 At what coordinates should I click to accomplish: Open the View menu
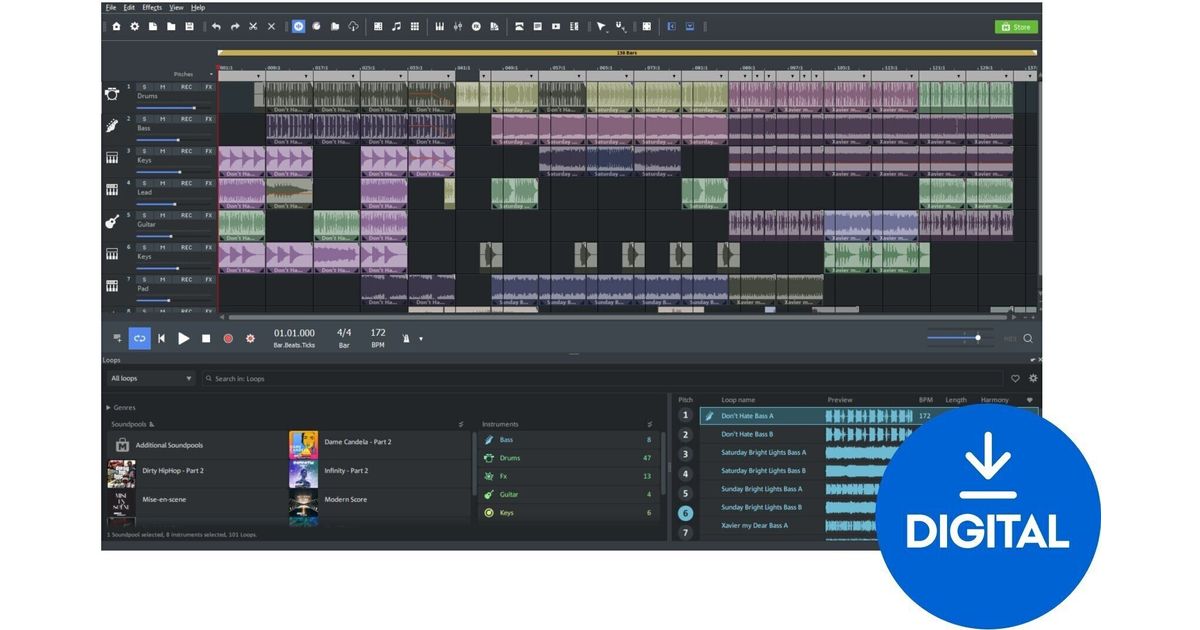click(176, 7)
